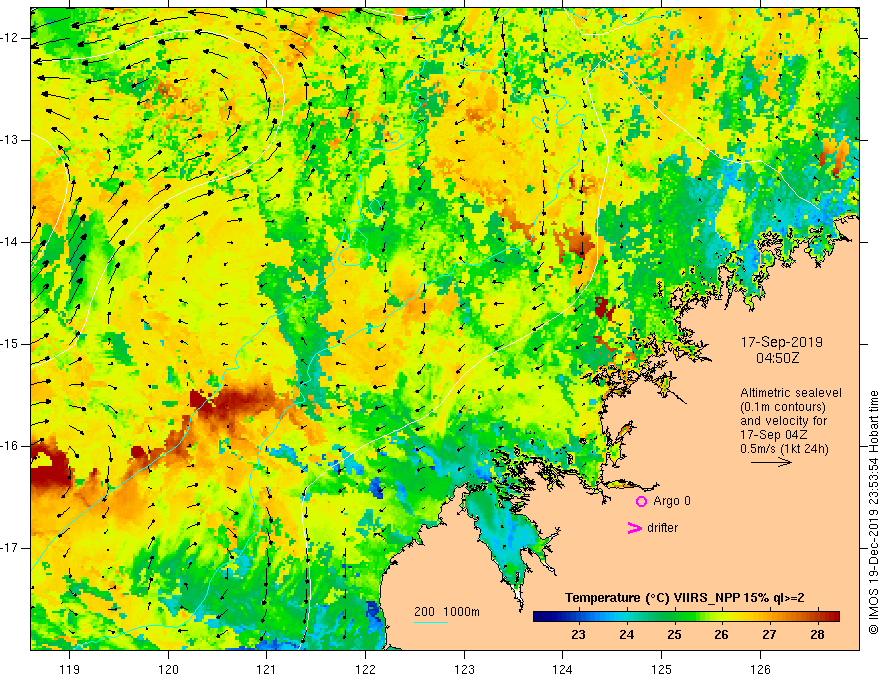Click the latitude label -17
The width and height of the screenshot is (880, 680).
[x=10, y=548]
